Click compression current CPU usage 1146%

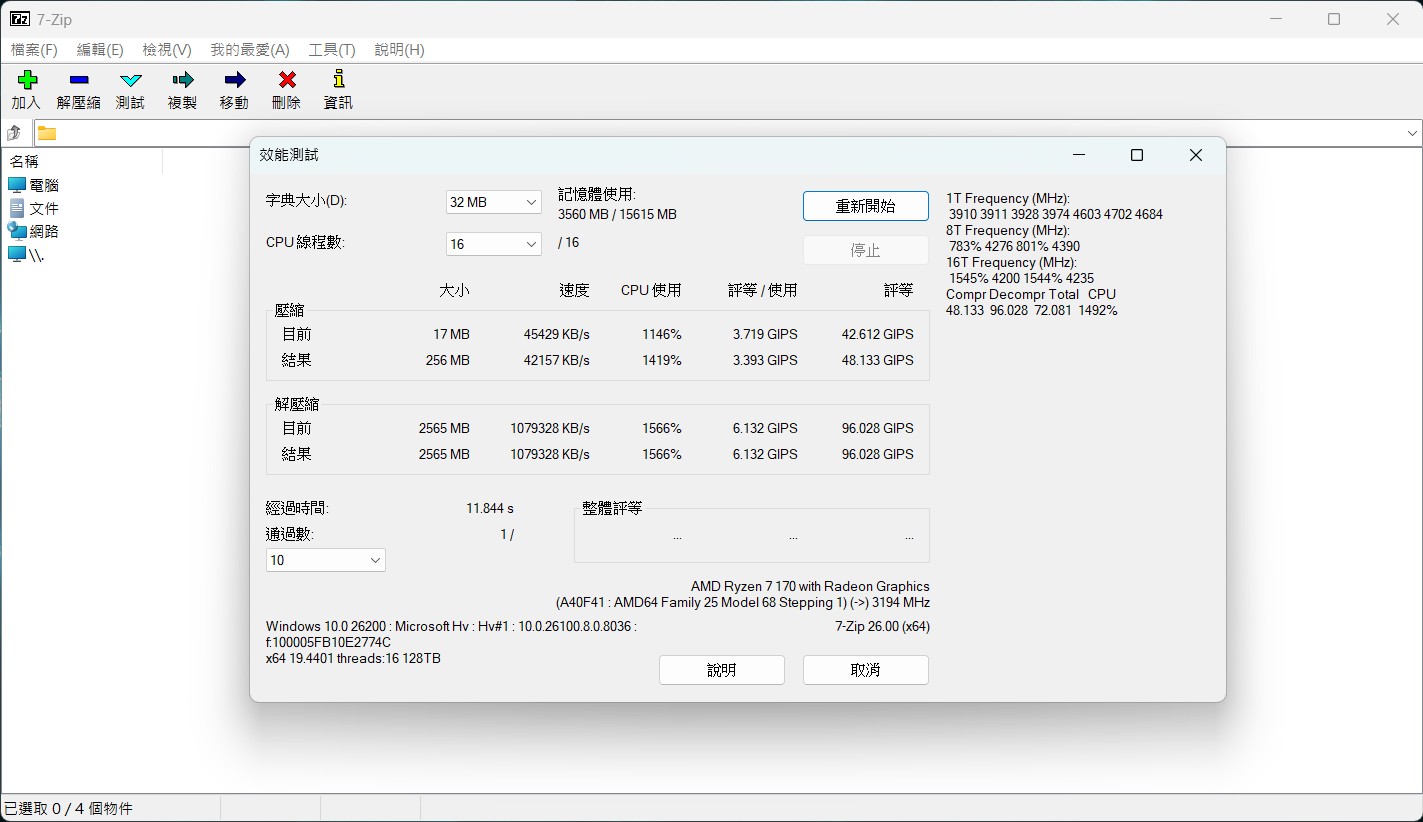[662, 334]
